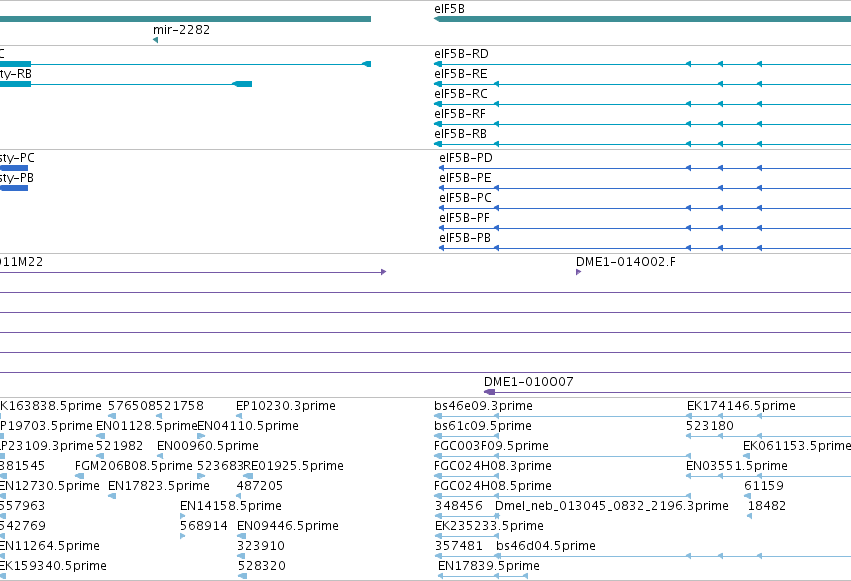Select protein eIF5B-PE
This screenshot has height=581, width=851.
[x=465, y=178]
